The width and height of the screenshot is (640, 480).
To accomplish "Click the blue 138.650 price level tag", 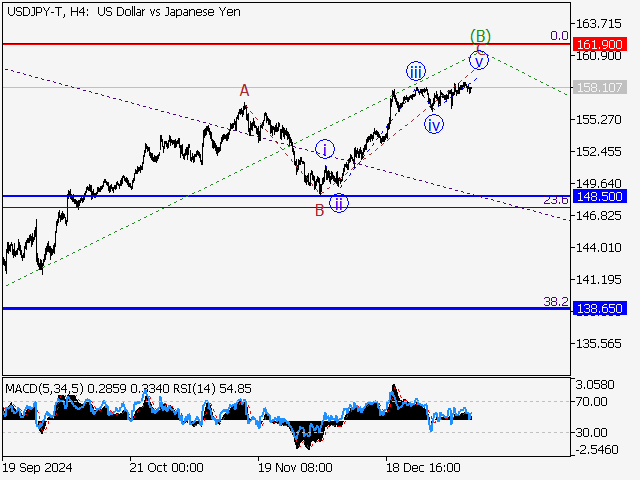I will tap(601, 310).
